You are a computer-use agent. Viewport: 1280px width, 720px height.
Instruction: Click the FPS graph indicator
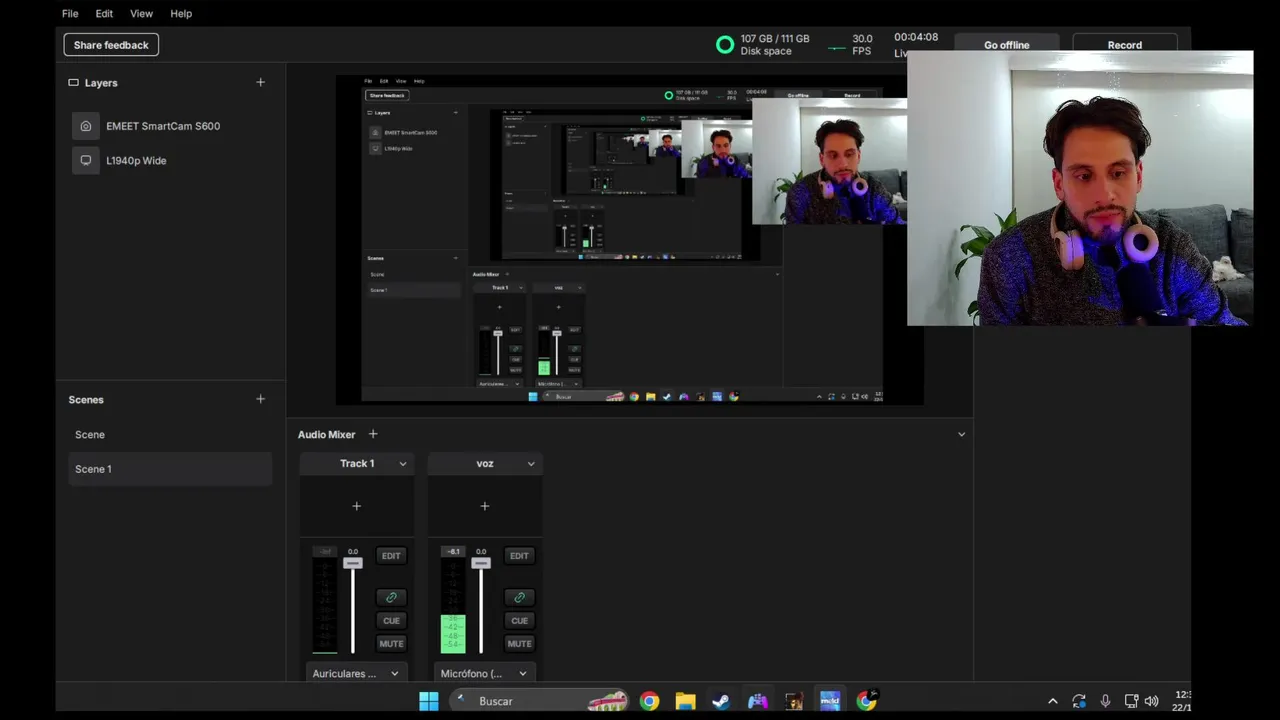click(837, 46)
